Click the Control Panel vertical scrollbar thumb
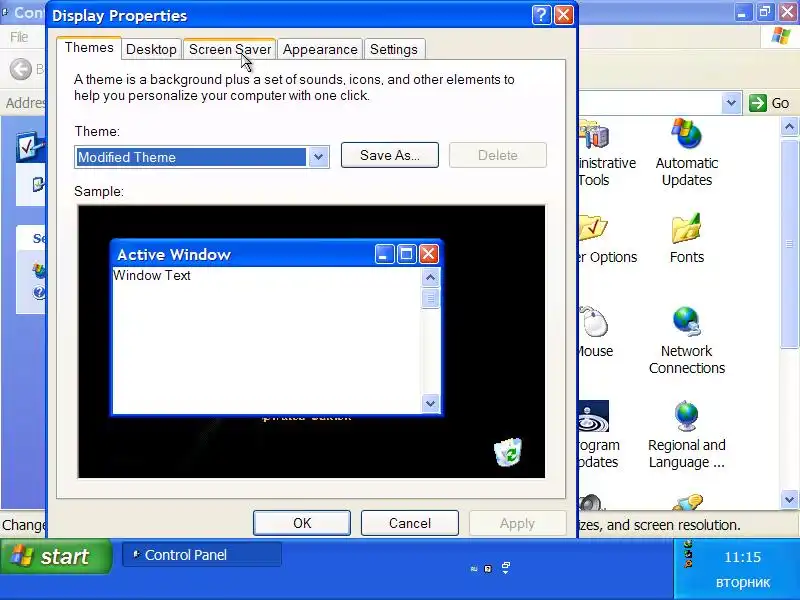Screen dimensions: 800x600 pyautogui.click(x=789, y=243)
